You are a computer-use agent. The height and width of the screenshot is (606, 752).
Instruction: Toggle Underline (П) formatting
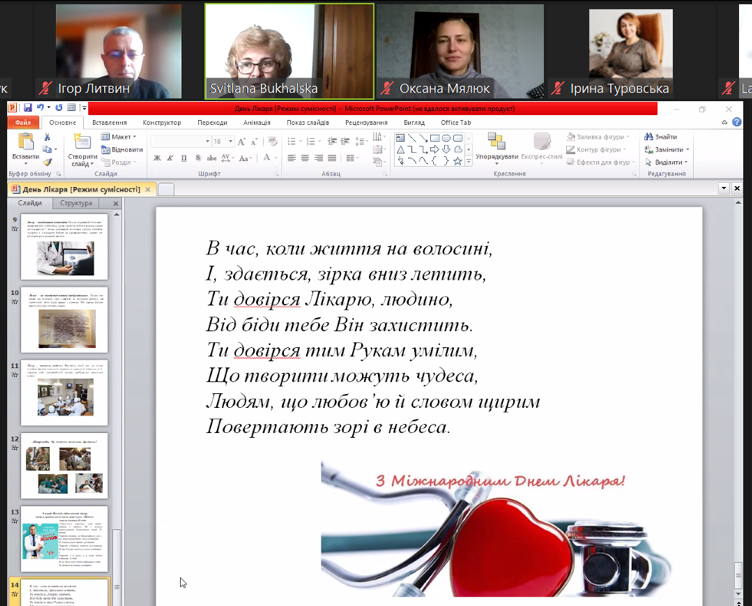(184, 158)
